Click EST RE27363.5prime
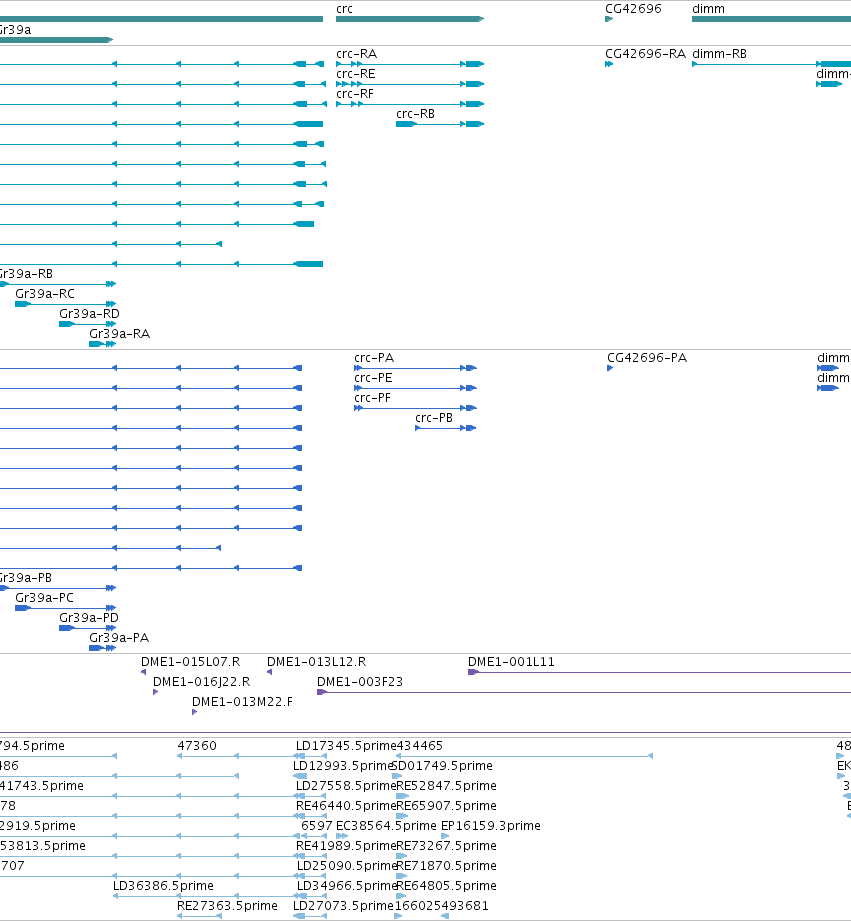The width and height of the screenshot is (851, 921). pyautogui.click(x=227, y=906)
